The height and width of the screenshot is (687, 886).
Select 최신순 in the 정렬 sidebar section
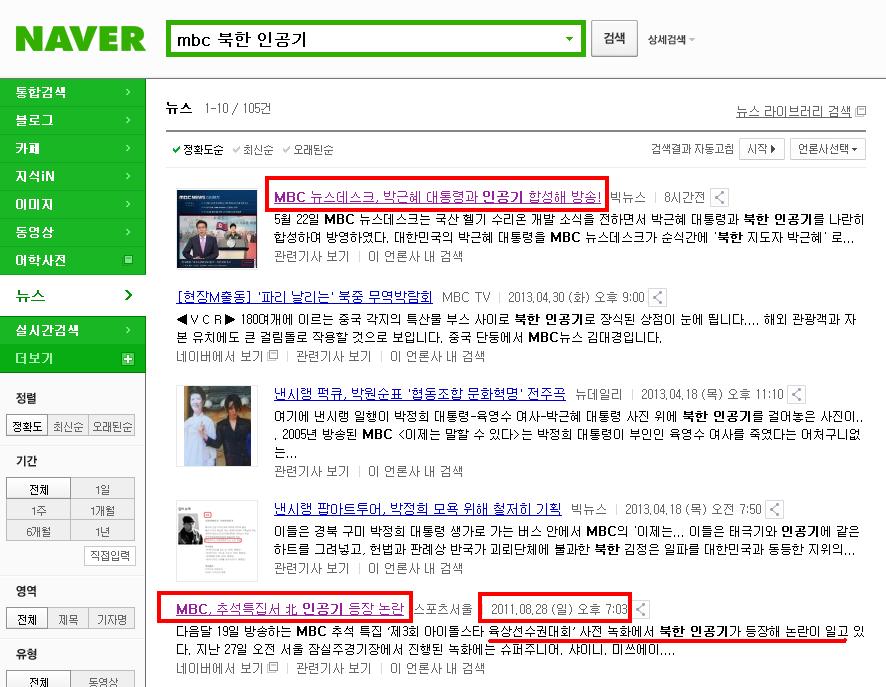68,426
